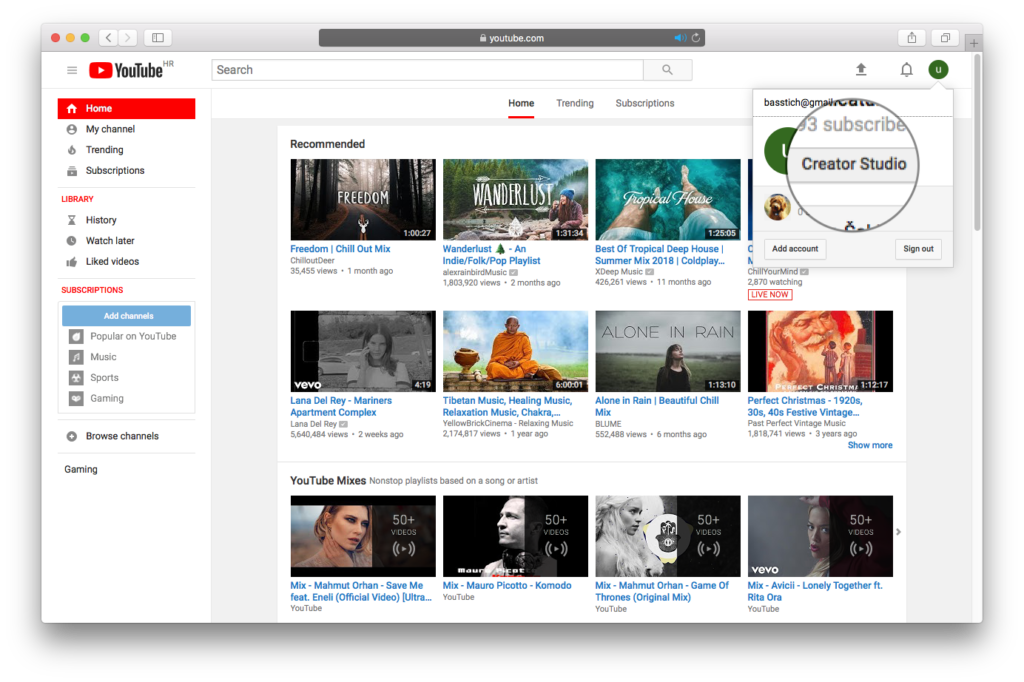Click the search magnifier button
Image resolution: width=1024 pixels, height=682 pixels.
[667, 70]
